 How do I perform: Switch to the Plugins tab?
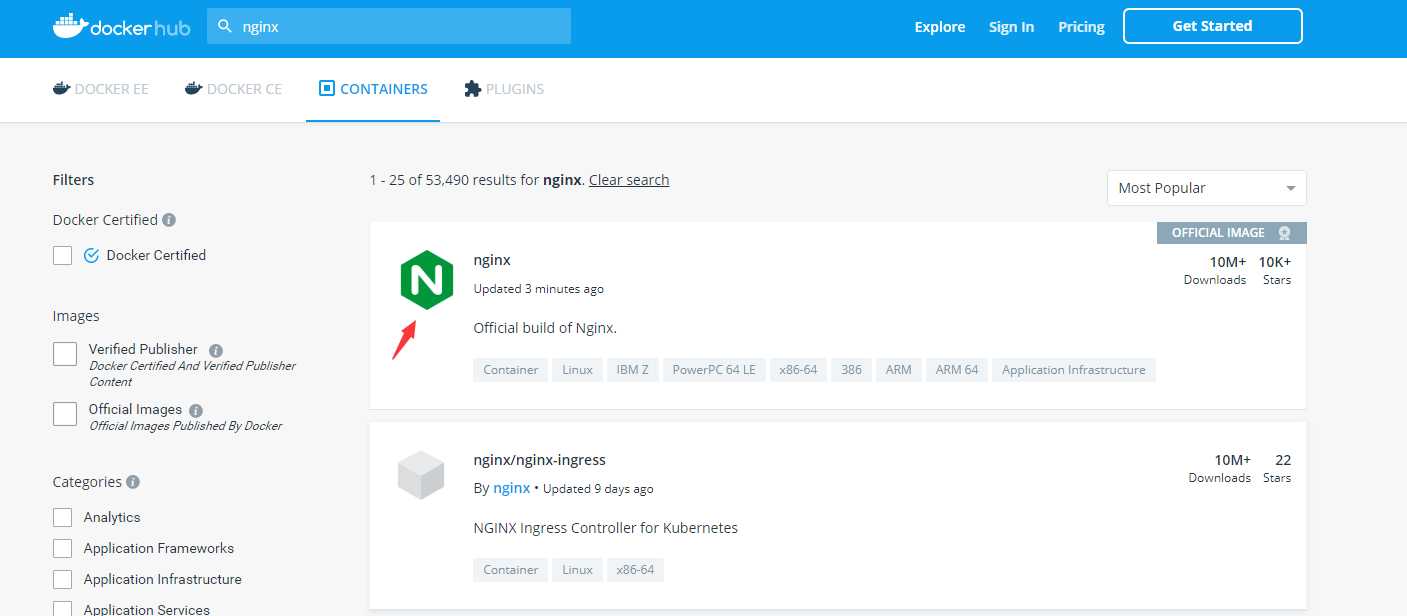504,89
